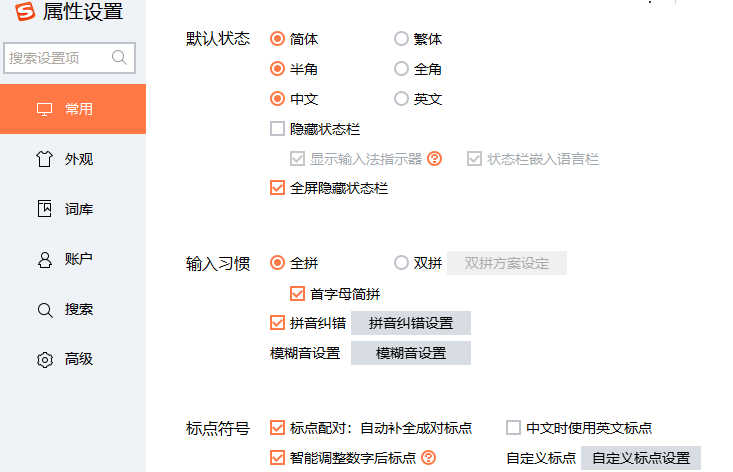
Task: Click the 模糊音设置 button
Action: (410, 353)
